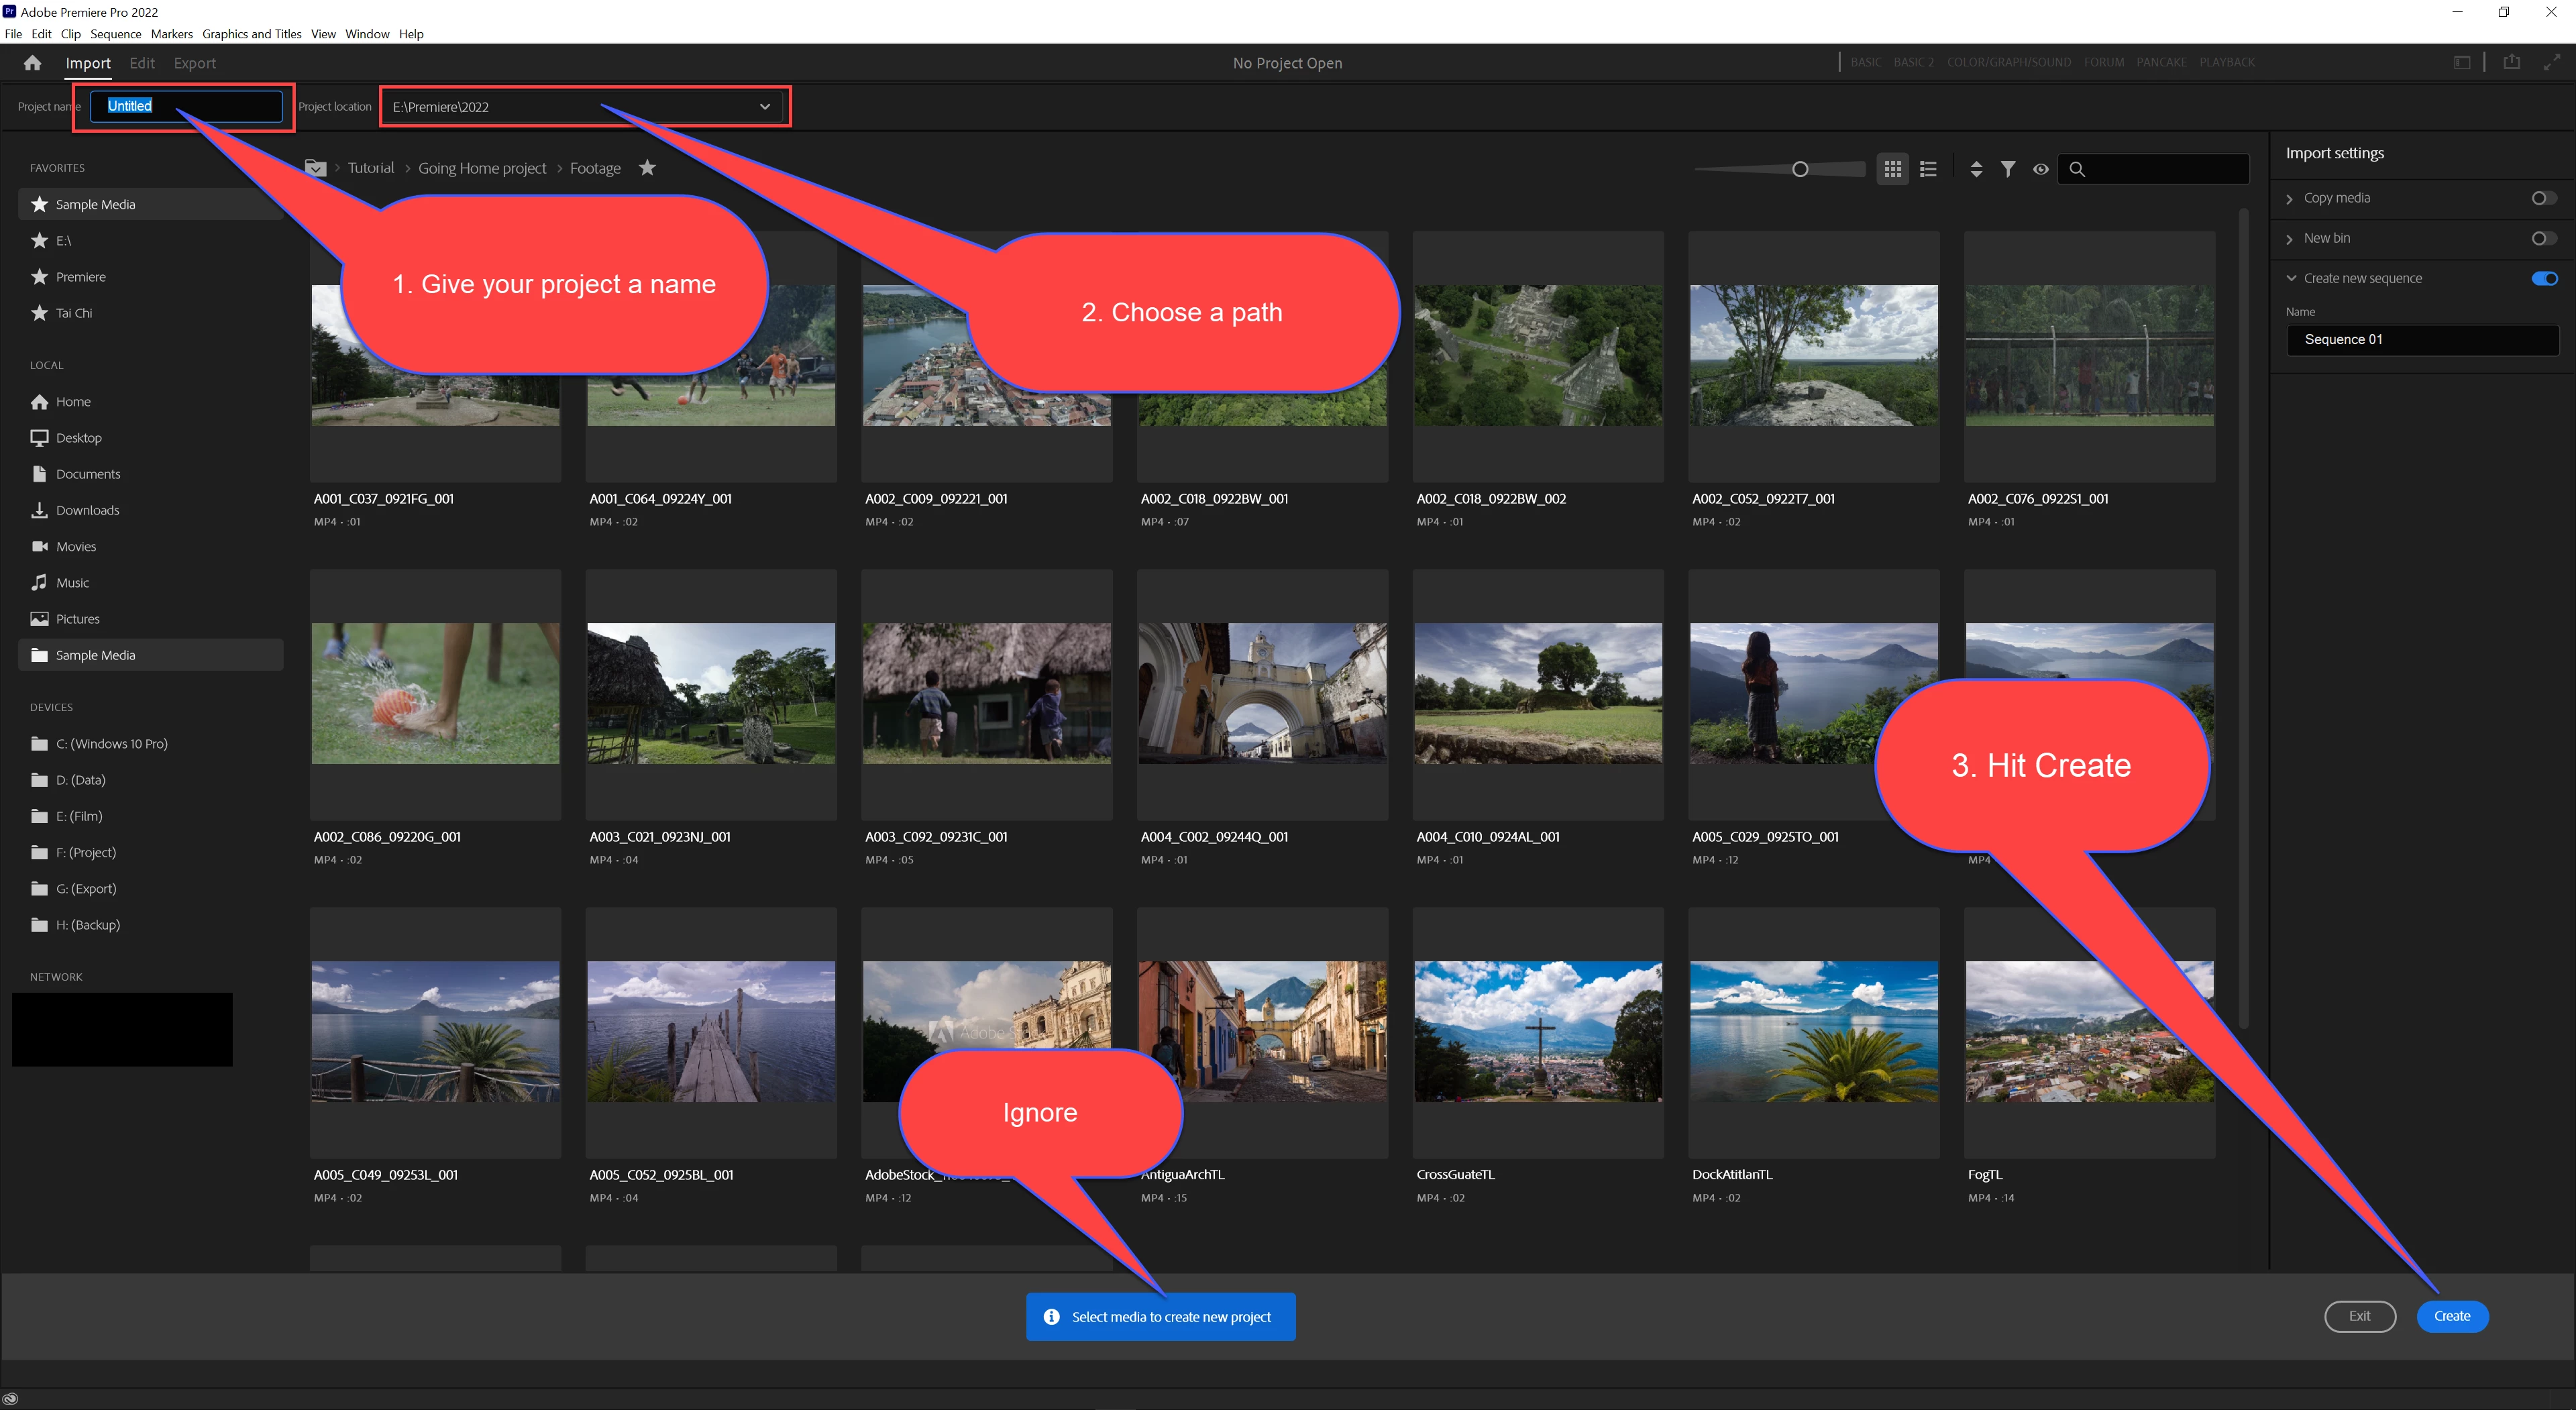Expand the Copy media settings

click(x=2290, y=199)
